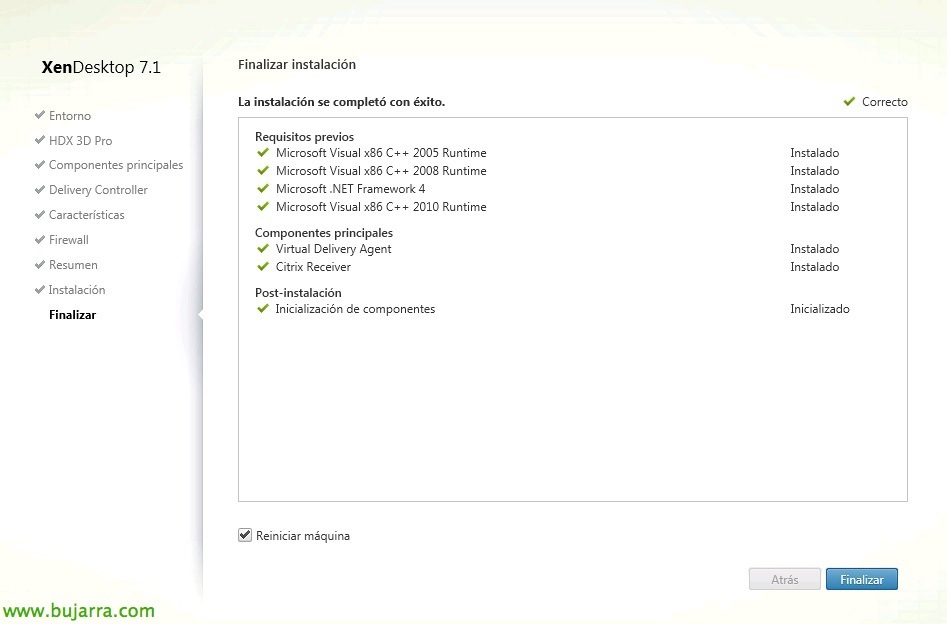Select the Finalizar wizard step in sidebar

click(72, 315)
